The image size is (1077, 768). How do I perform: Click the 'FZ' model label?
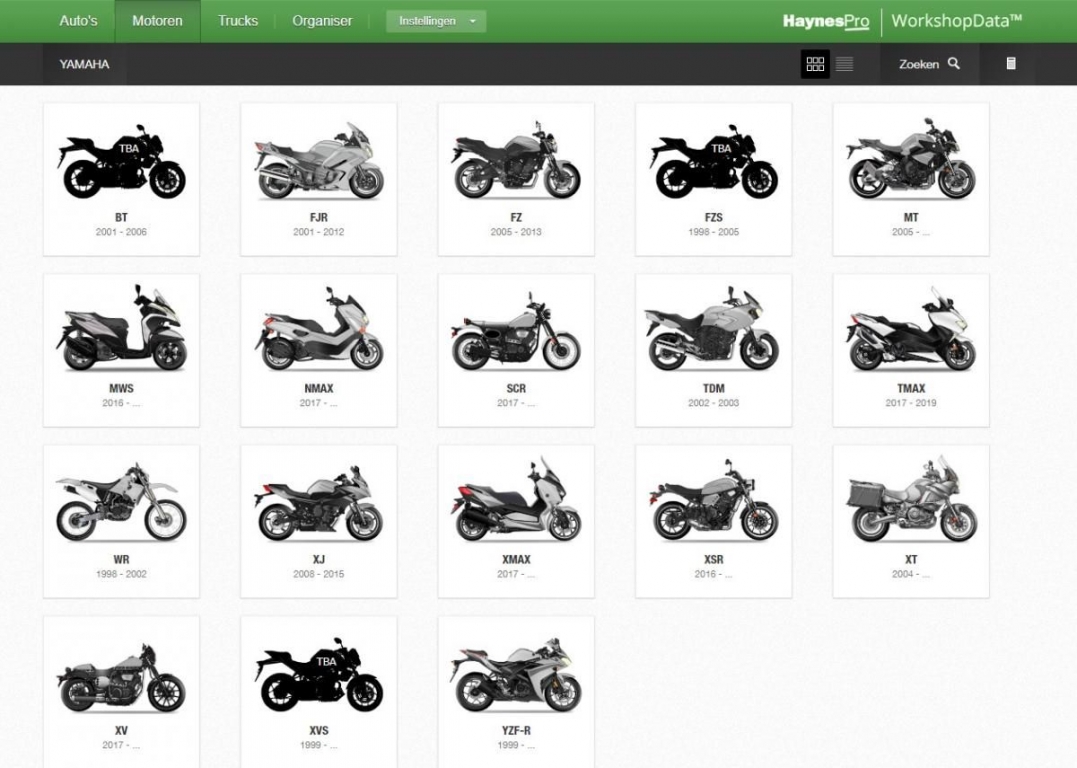coord(516,217)
